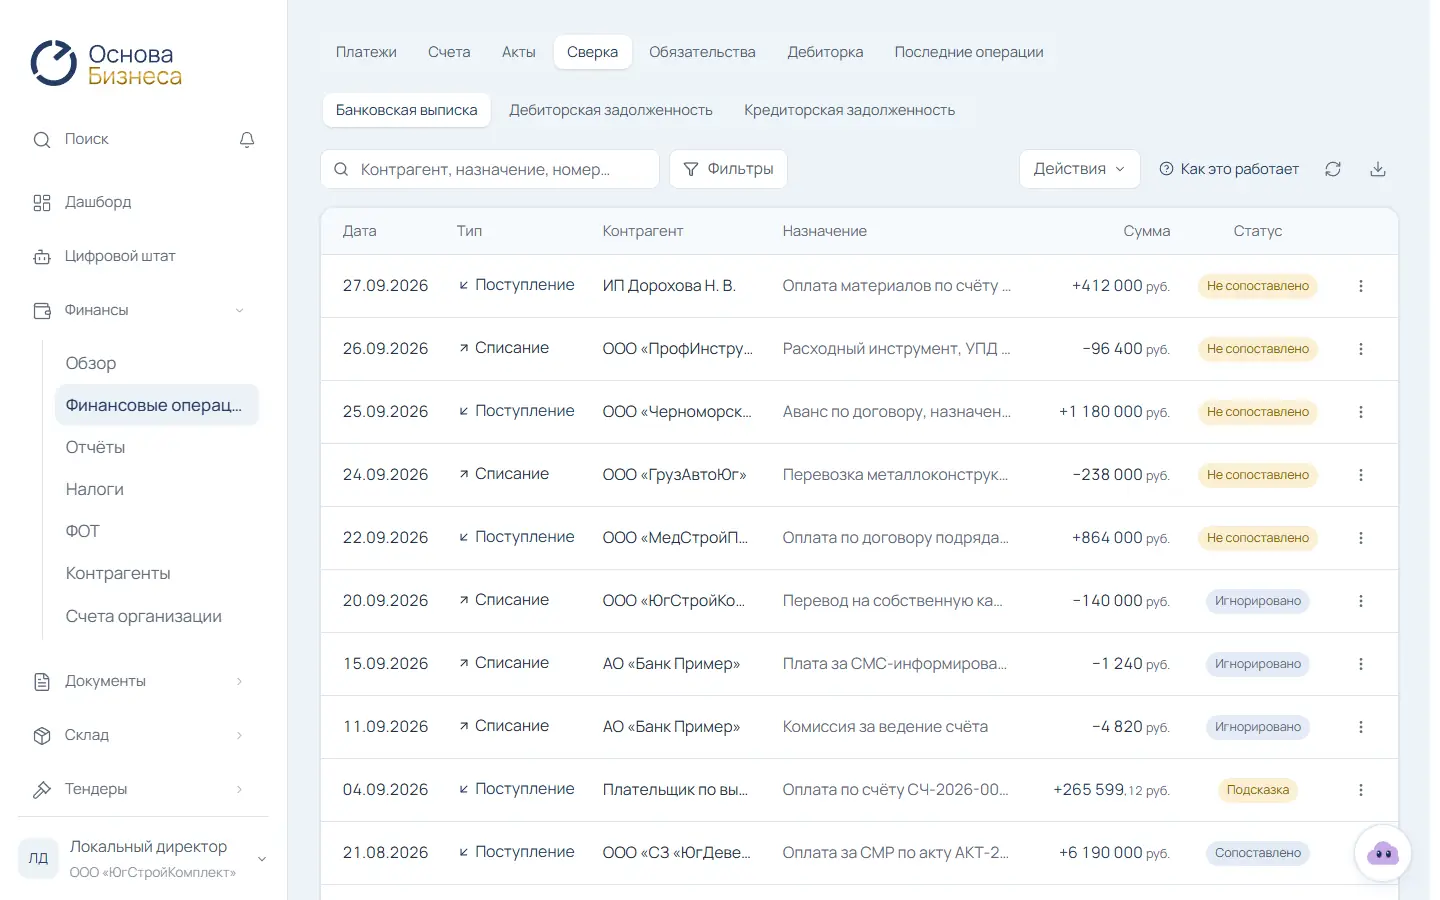Open row menu for ООО «ЮгСтройКо…»
Viewport: 1440px width, 900px height.
point(1361,601)
